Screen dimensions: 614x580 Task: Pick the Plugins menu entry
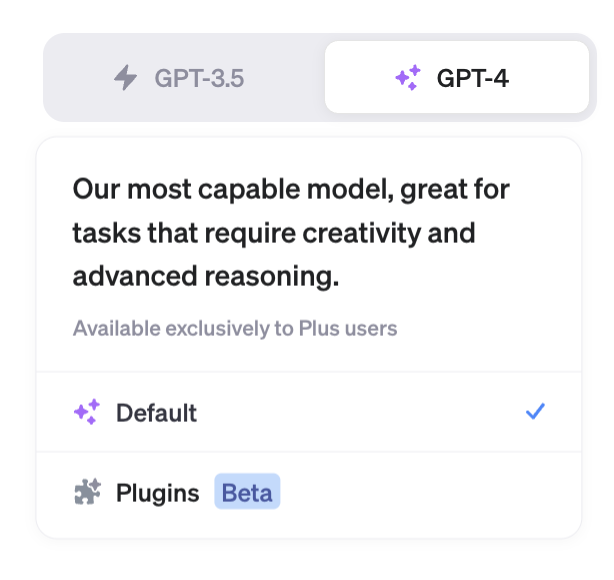157,493
